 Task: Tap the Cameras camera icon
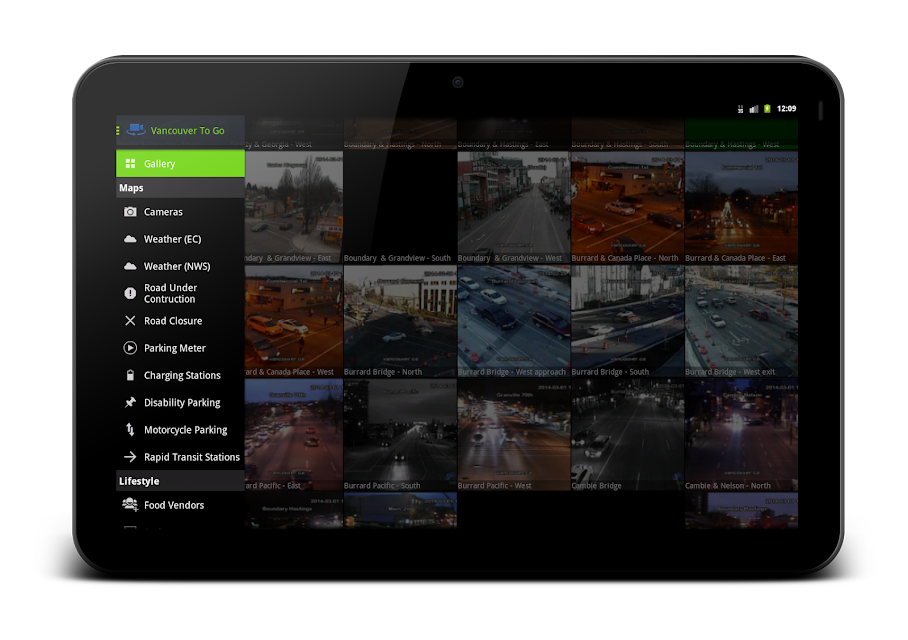[130, 212]
